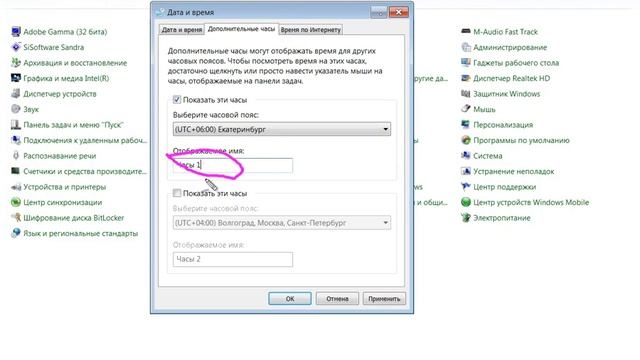Open Звук text link
The image size is (640, 360).
coord(31,109)
